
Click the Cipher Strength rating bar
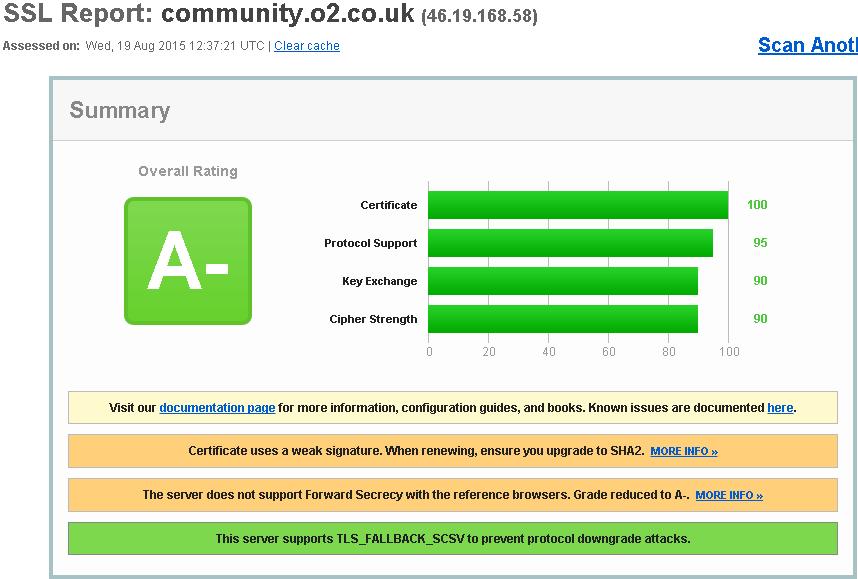tap(562, 319)
